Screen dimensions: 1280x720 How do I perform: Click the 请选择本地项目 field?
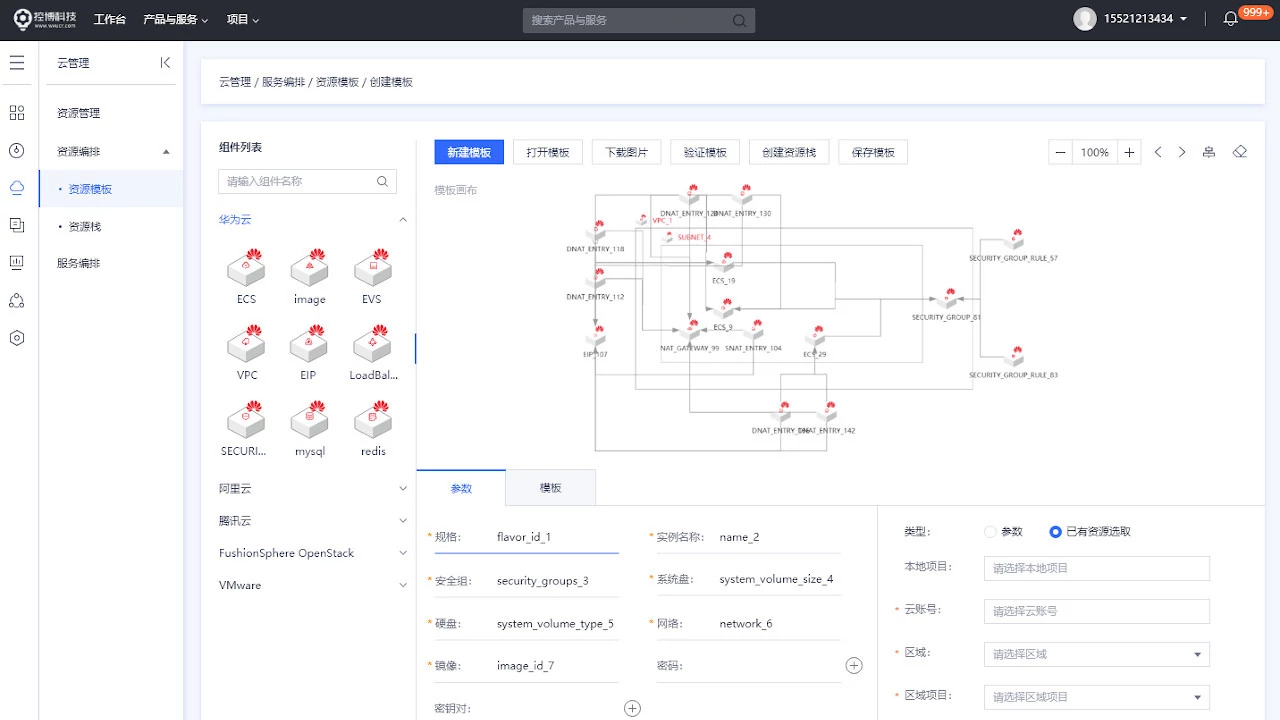point(1097,568)
